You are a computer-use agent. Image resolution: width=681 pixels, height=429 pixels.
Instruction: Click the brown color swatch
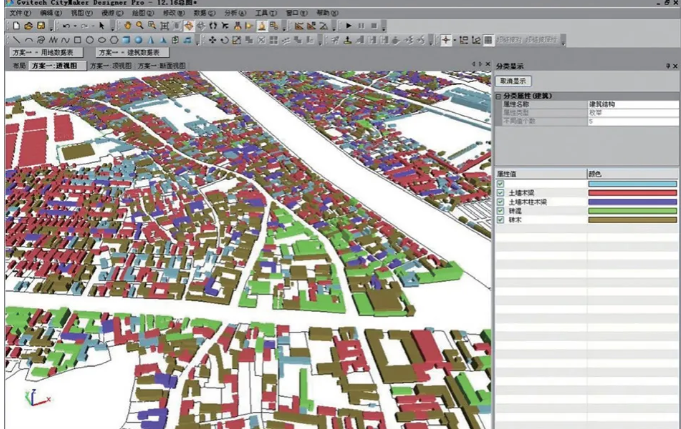(x=632, y=220)
